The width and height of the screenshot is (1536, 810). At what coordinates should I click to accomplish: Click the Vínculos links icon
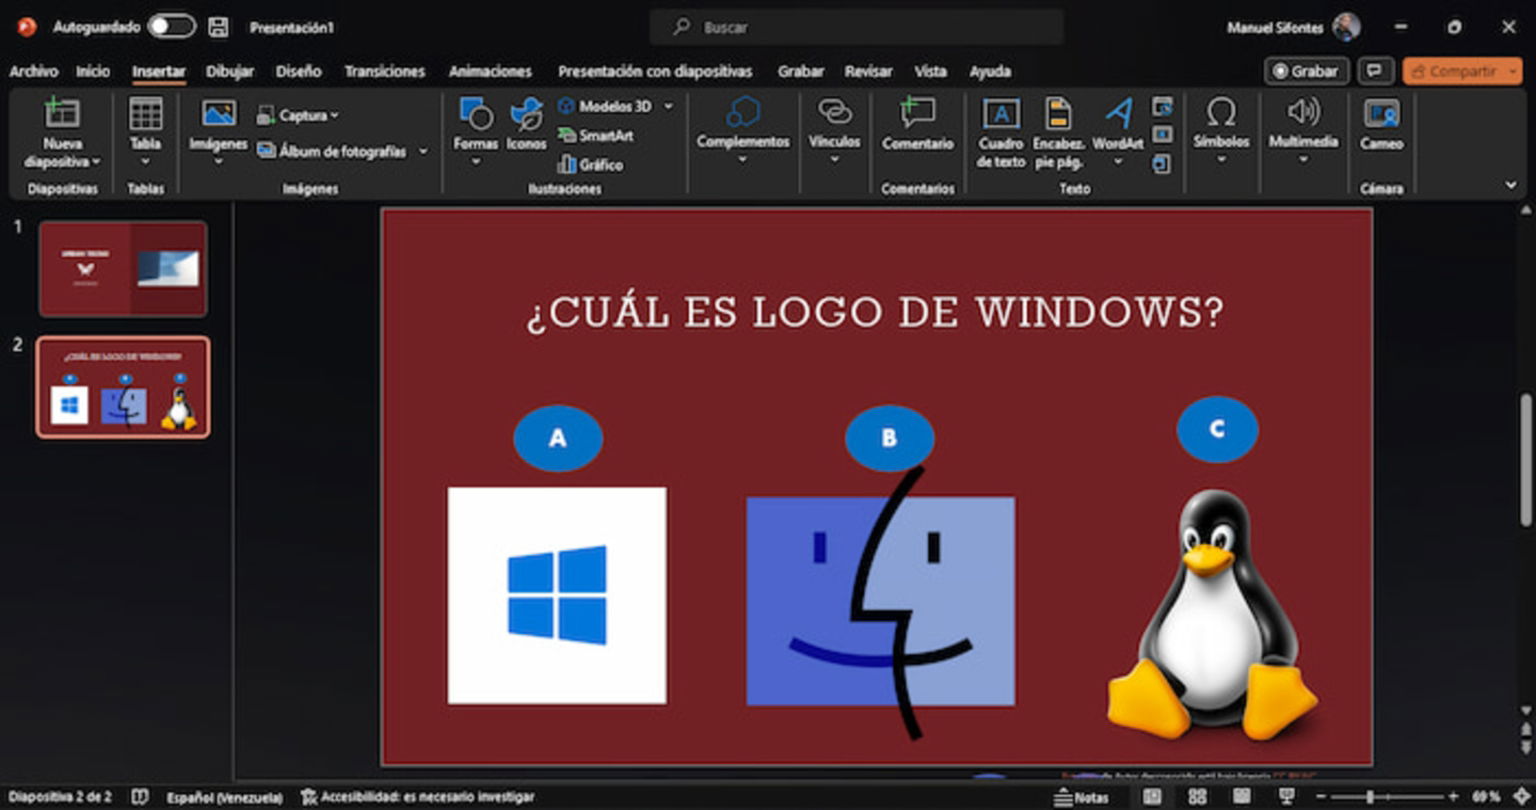coord(834,112)
